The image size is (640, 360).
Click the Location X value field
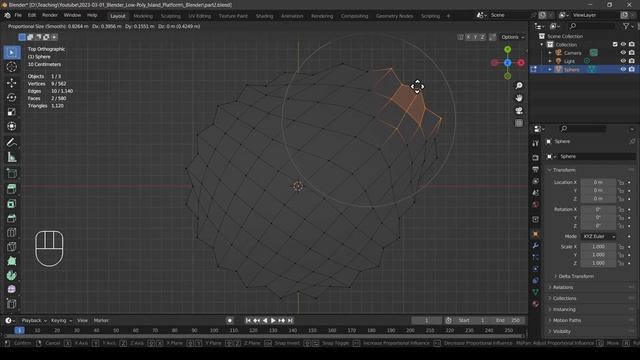pyautogui.click(x=598, y=182)
